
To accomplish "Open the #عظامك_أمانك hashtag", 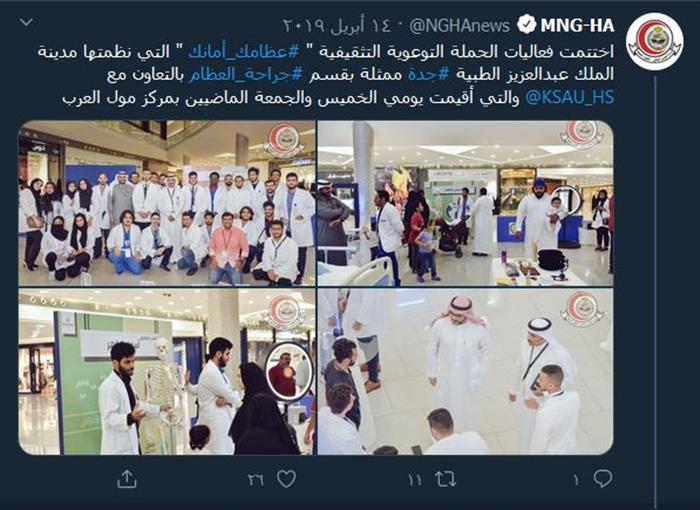I will (x=245, y=51).
